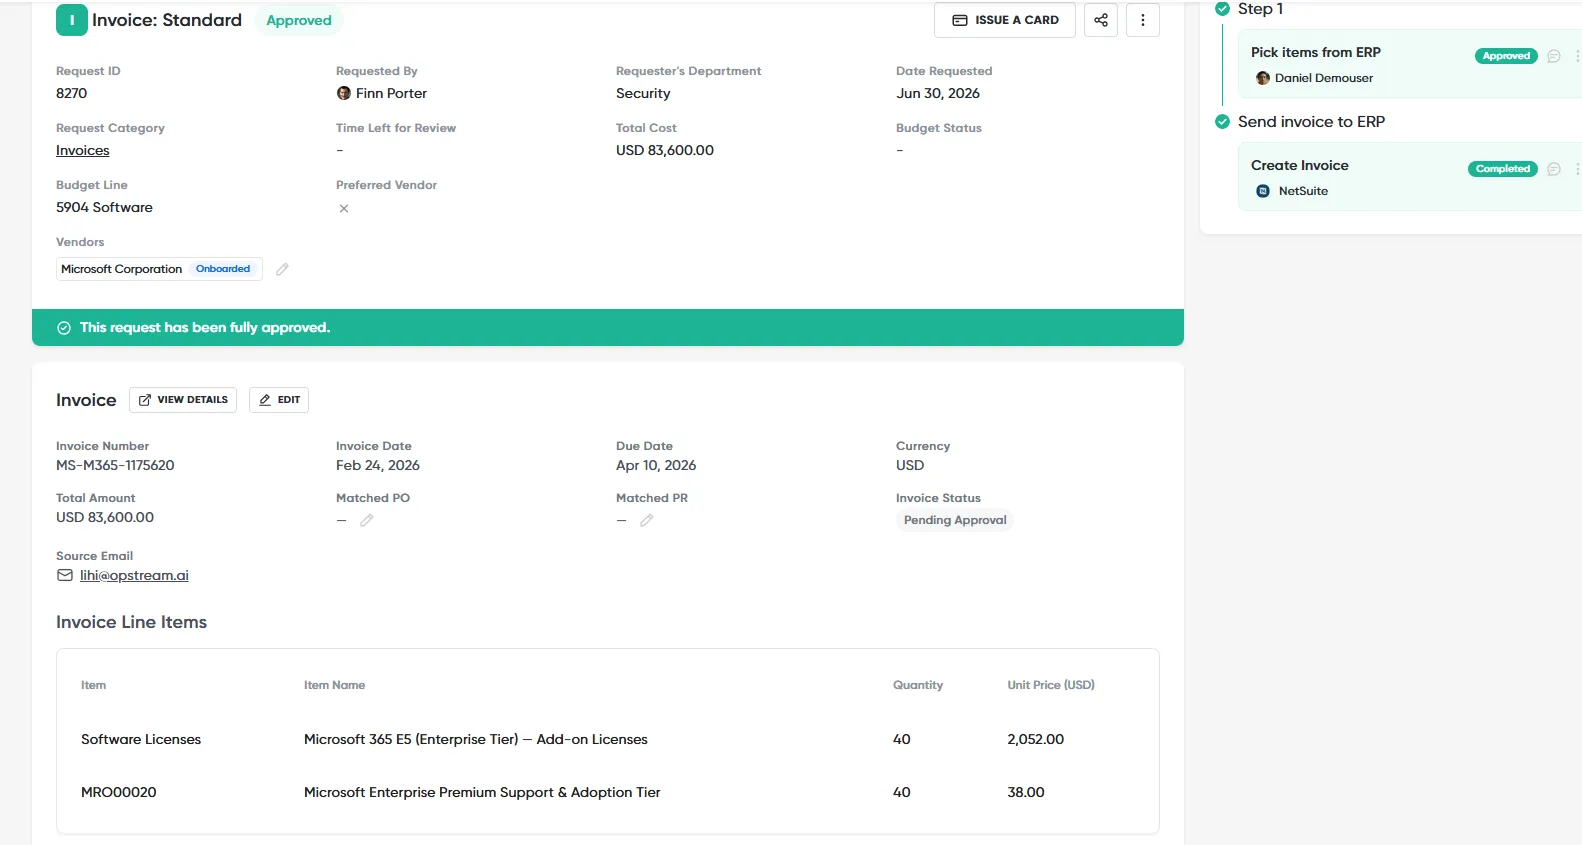This screenshot has height=845, width=1582.
Task: Click the envelope icon by source email
Action: [65, 575]
